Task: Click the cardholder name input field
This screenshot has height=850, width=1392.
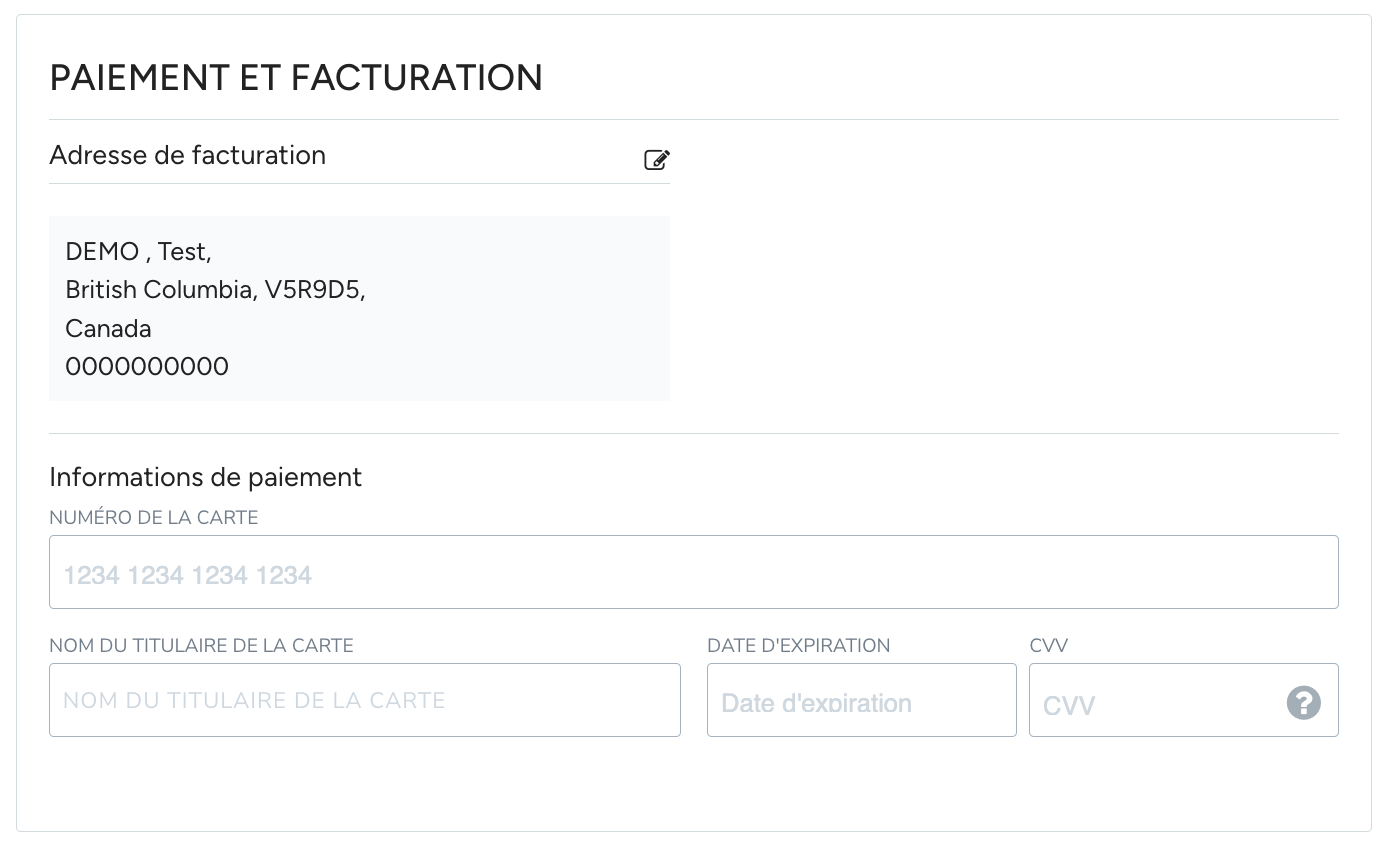Action: [364, 700]
